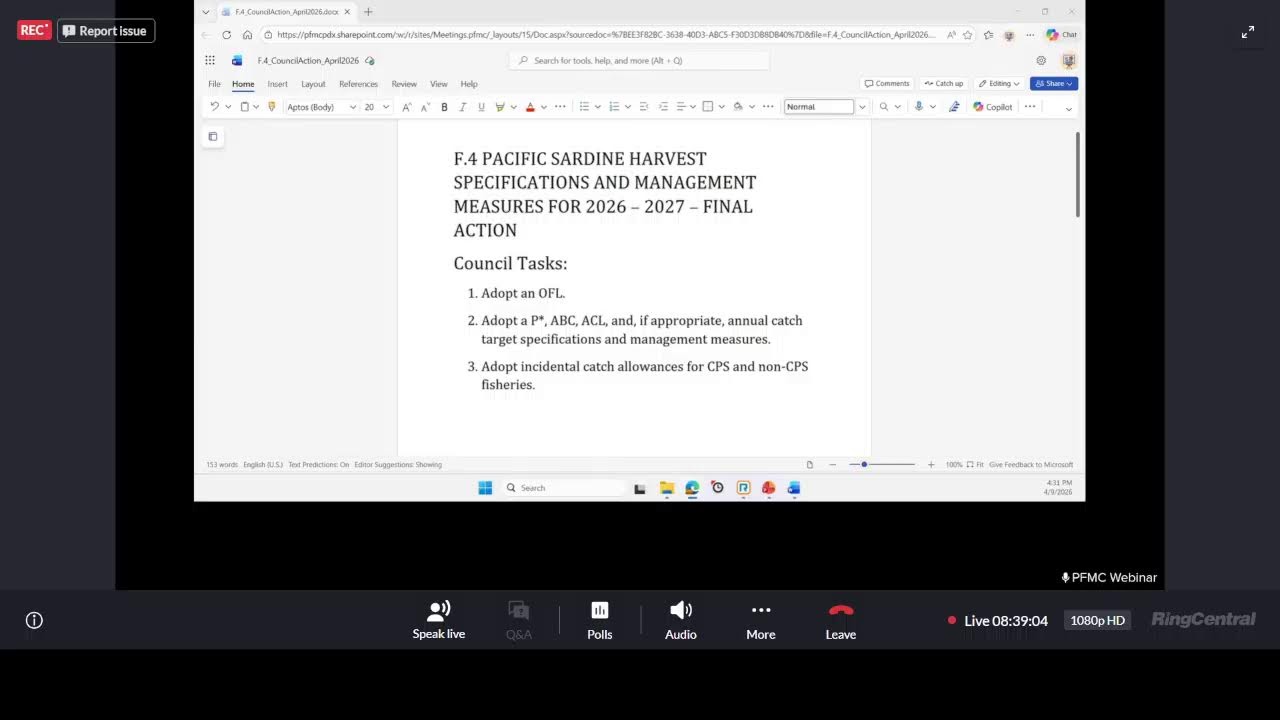Screen dimensions: 1280x720
Task: Click the Audio speaker control
Action: [x=681, y=620]
